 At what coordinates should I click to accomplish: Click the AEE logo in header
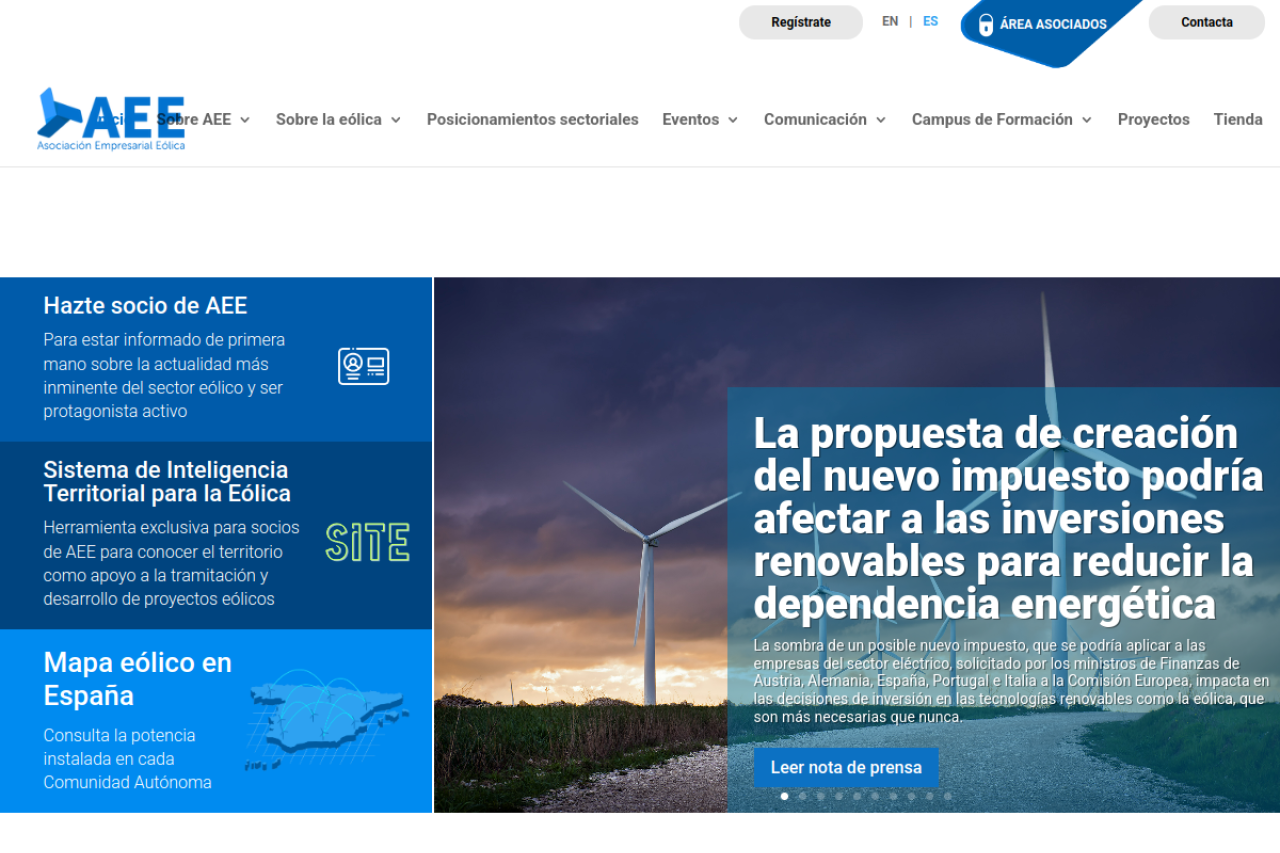tap(110, 120)
